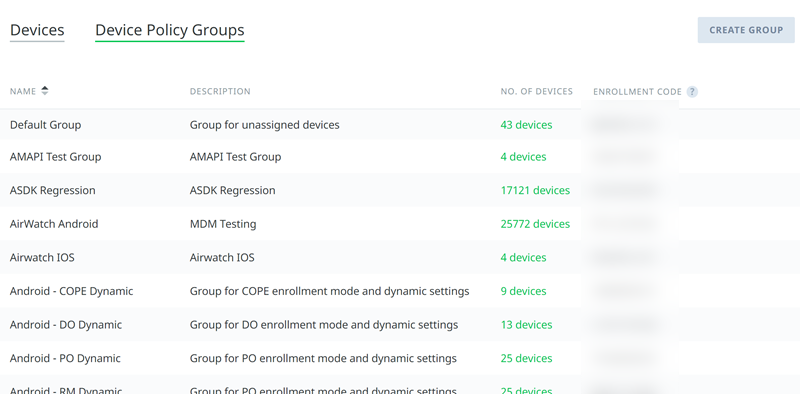Select the Android - COPE Dynamic group name

point(71,291)
